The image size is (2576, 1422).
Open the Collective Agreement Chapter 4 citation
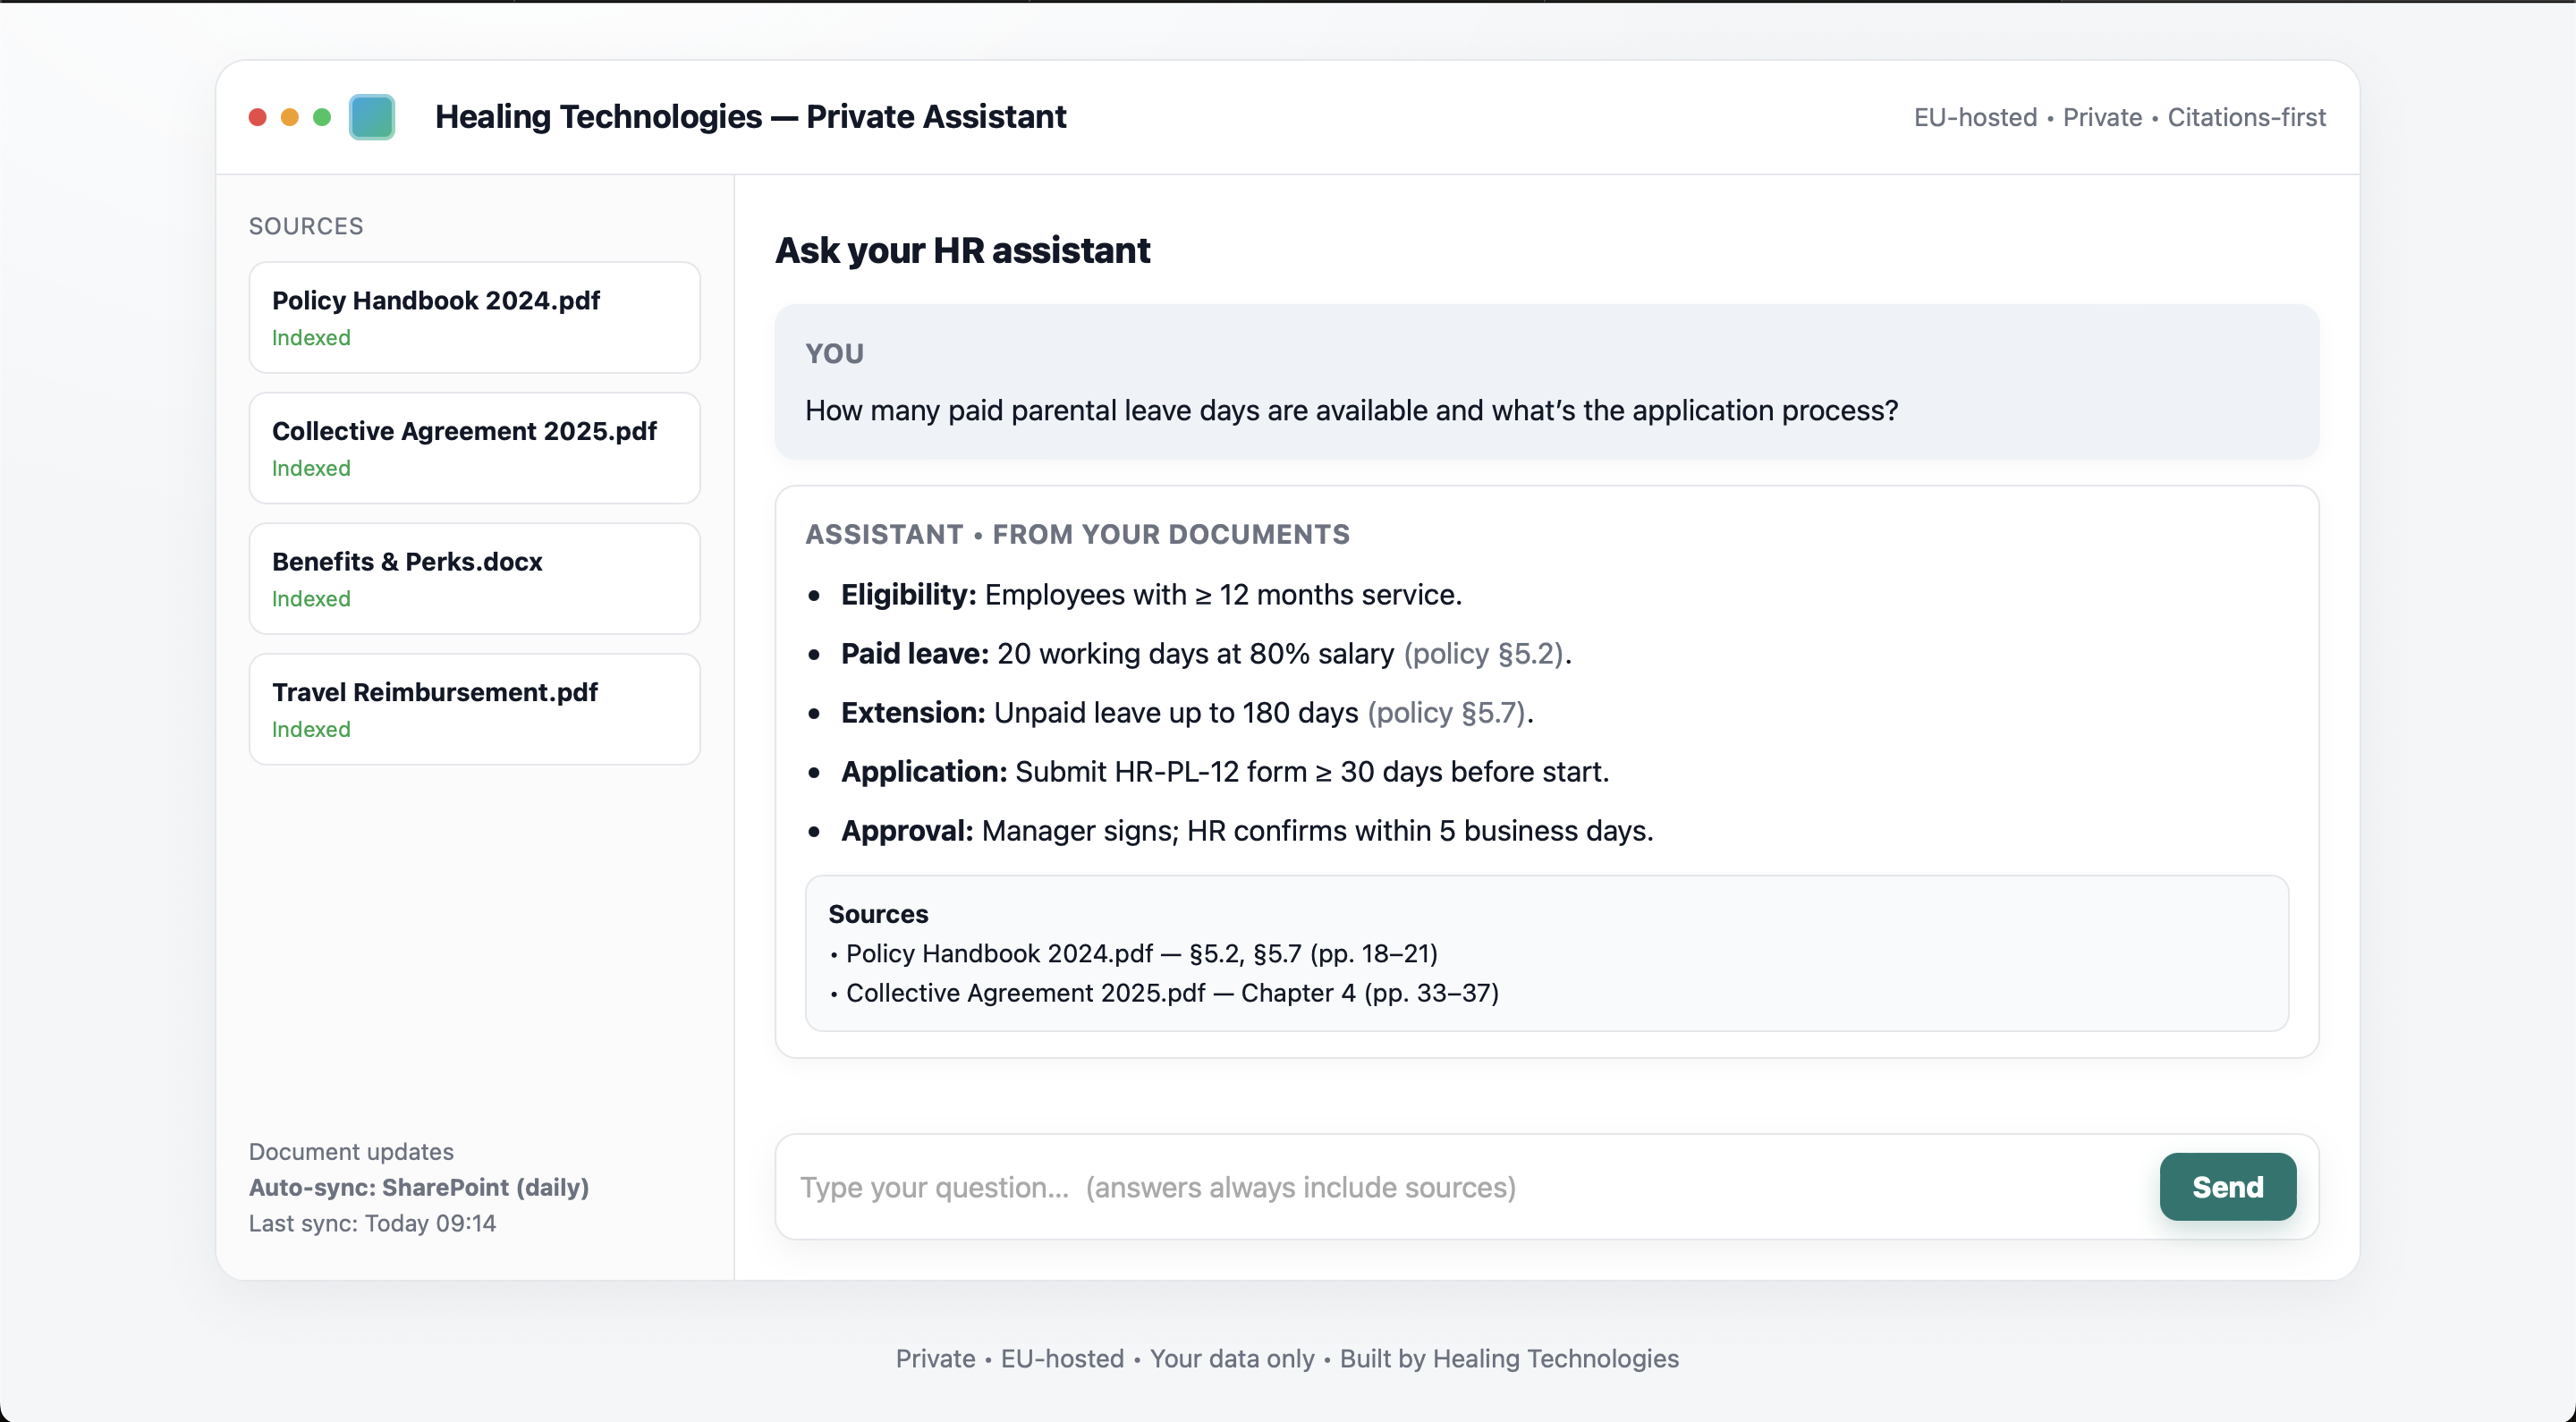pyautogui.click(x=1167, y=993)
